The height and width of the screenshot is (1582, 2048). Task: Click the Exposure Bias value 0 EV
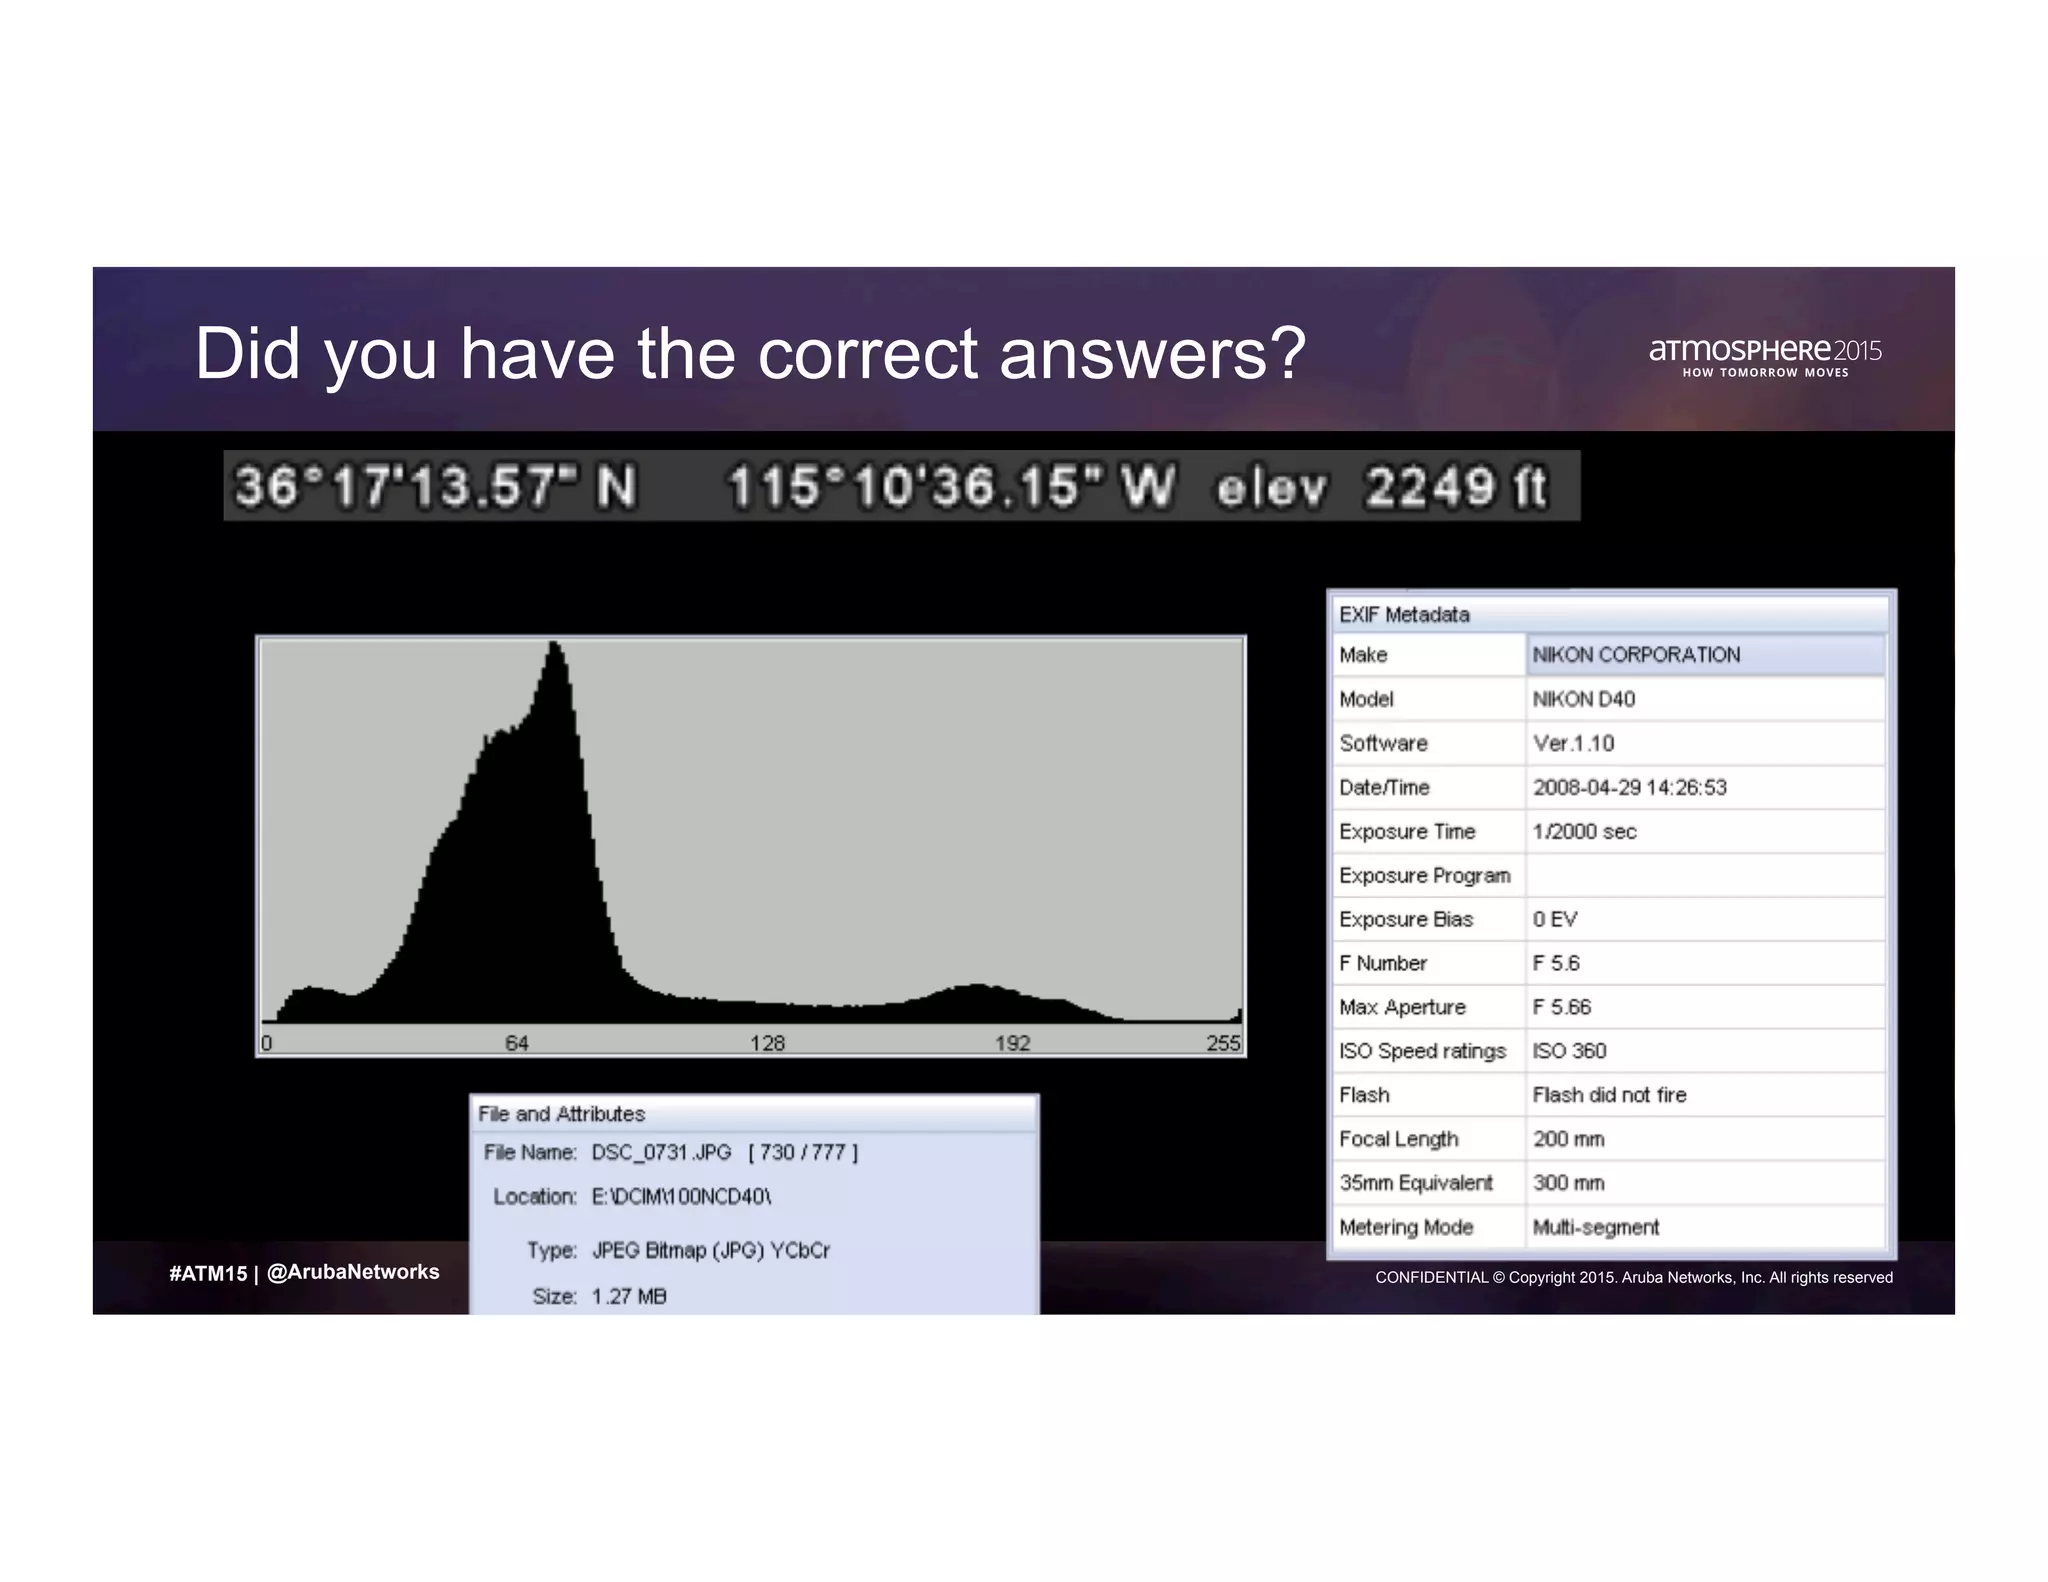[1555, 919]
